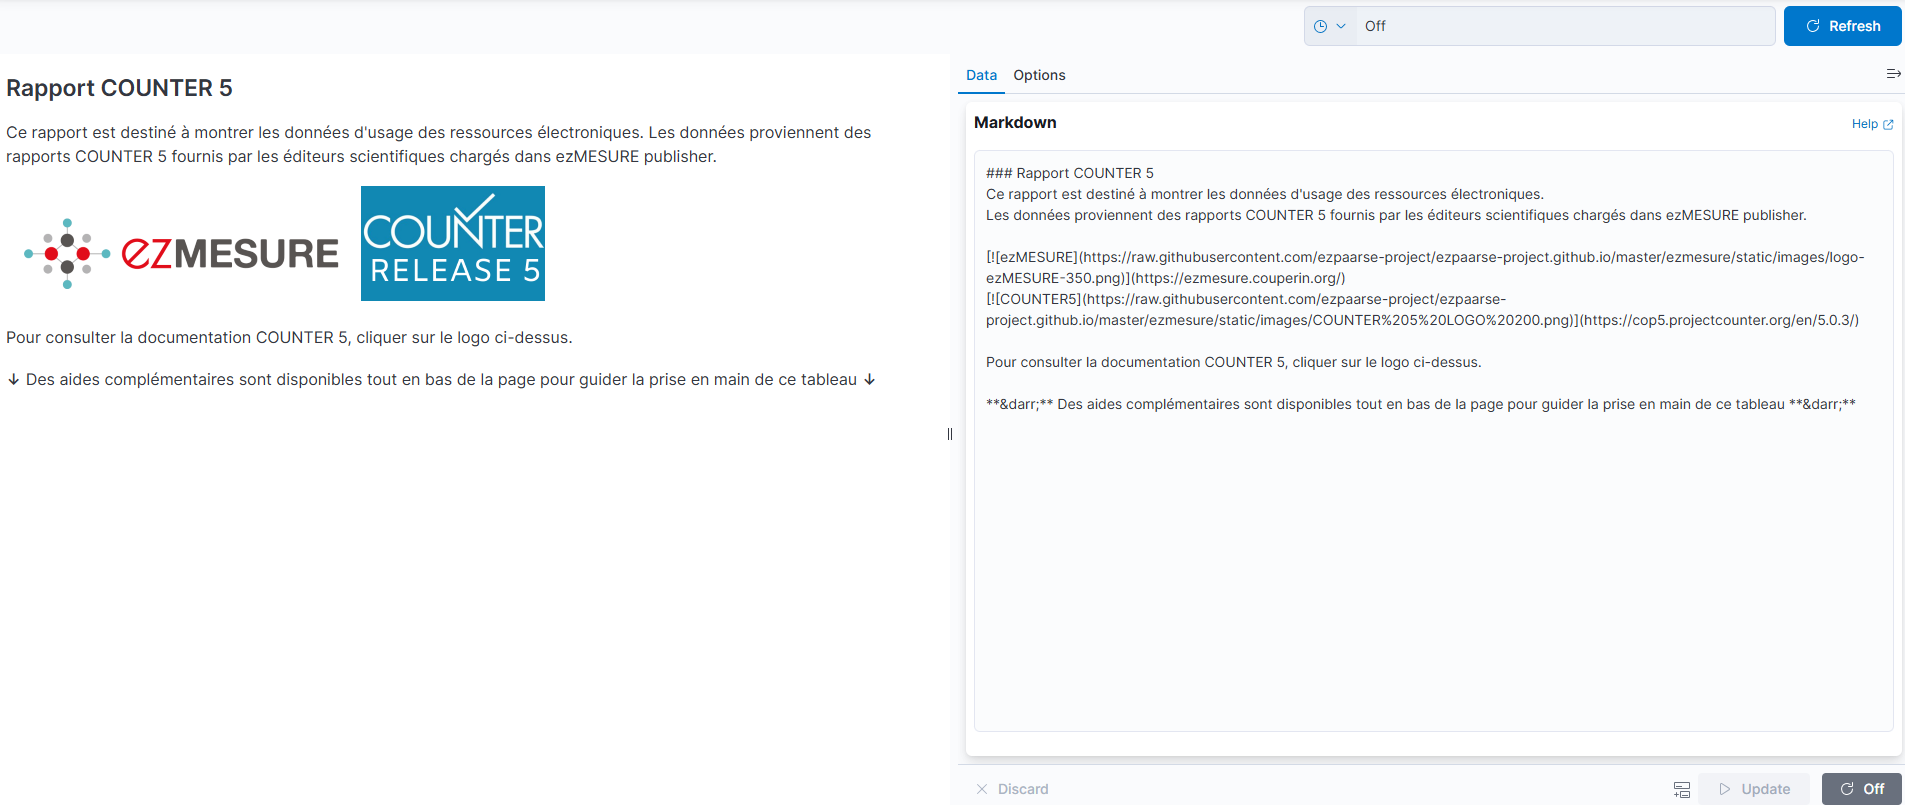Click the cop5.projectcounter.org URL text in editor

(1719, 320)
